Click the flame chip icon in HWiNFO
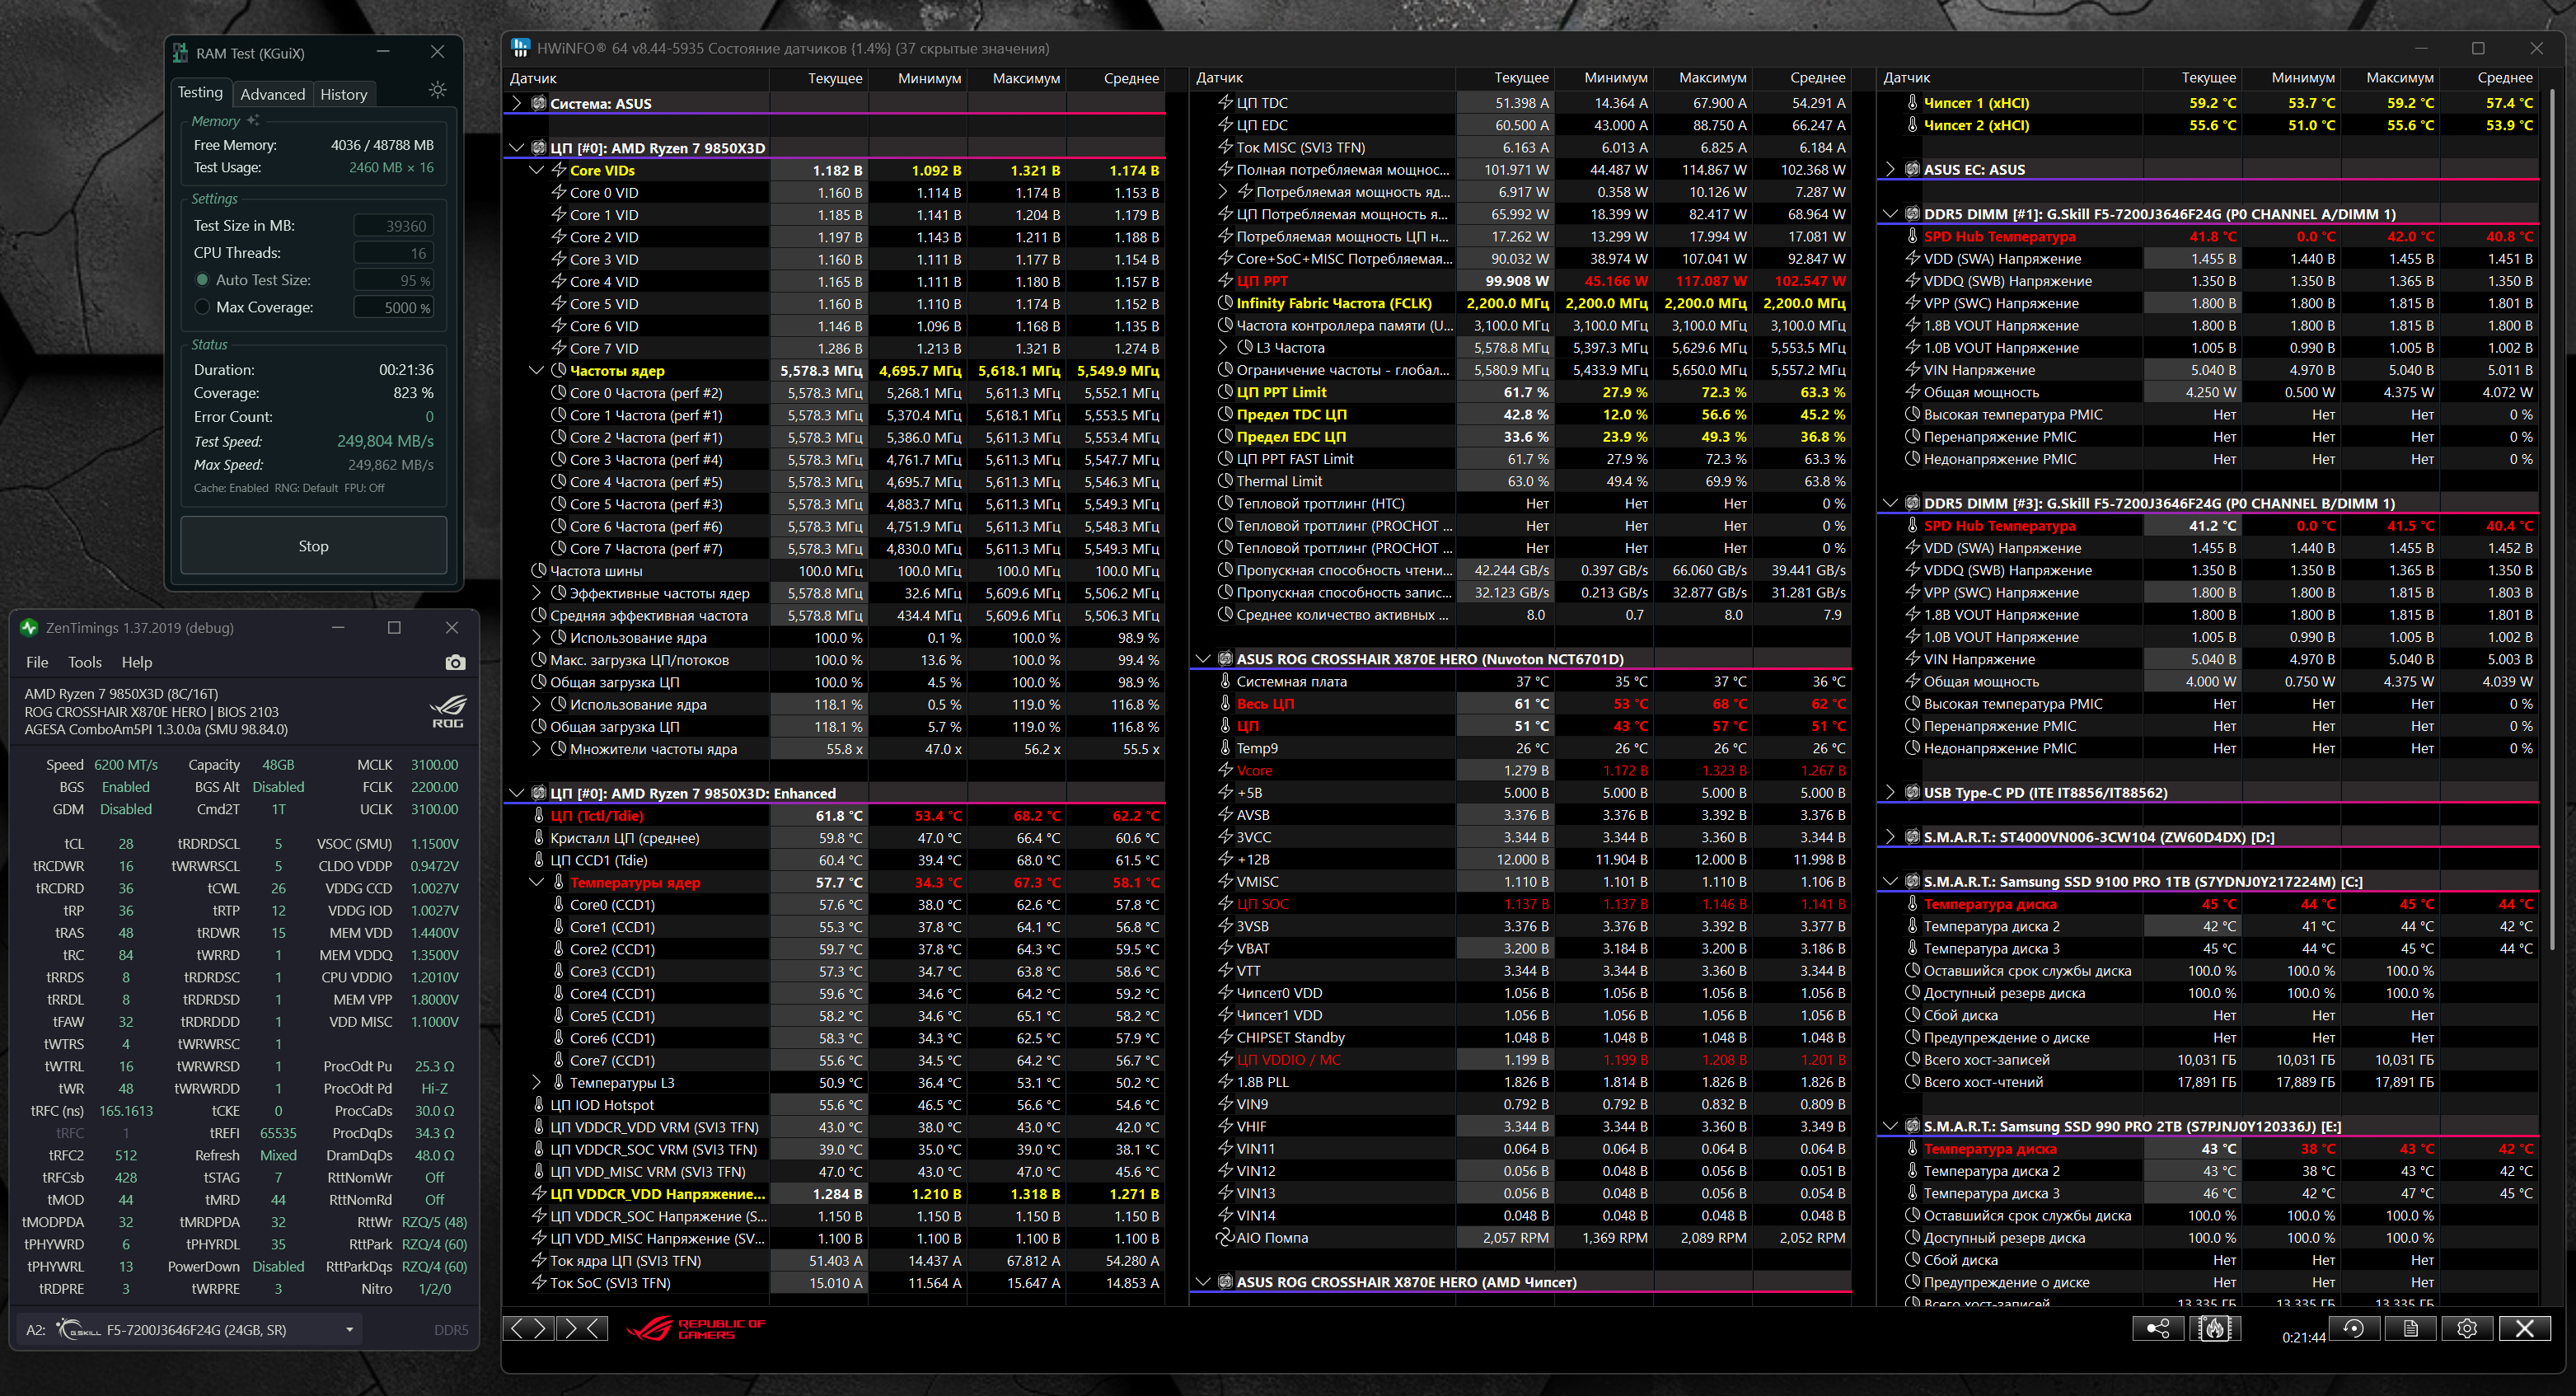 [x=2214, y=1328]
